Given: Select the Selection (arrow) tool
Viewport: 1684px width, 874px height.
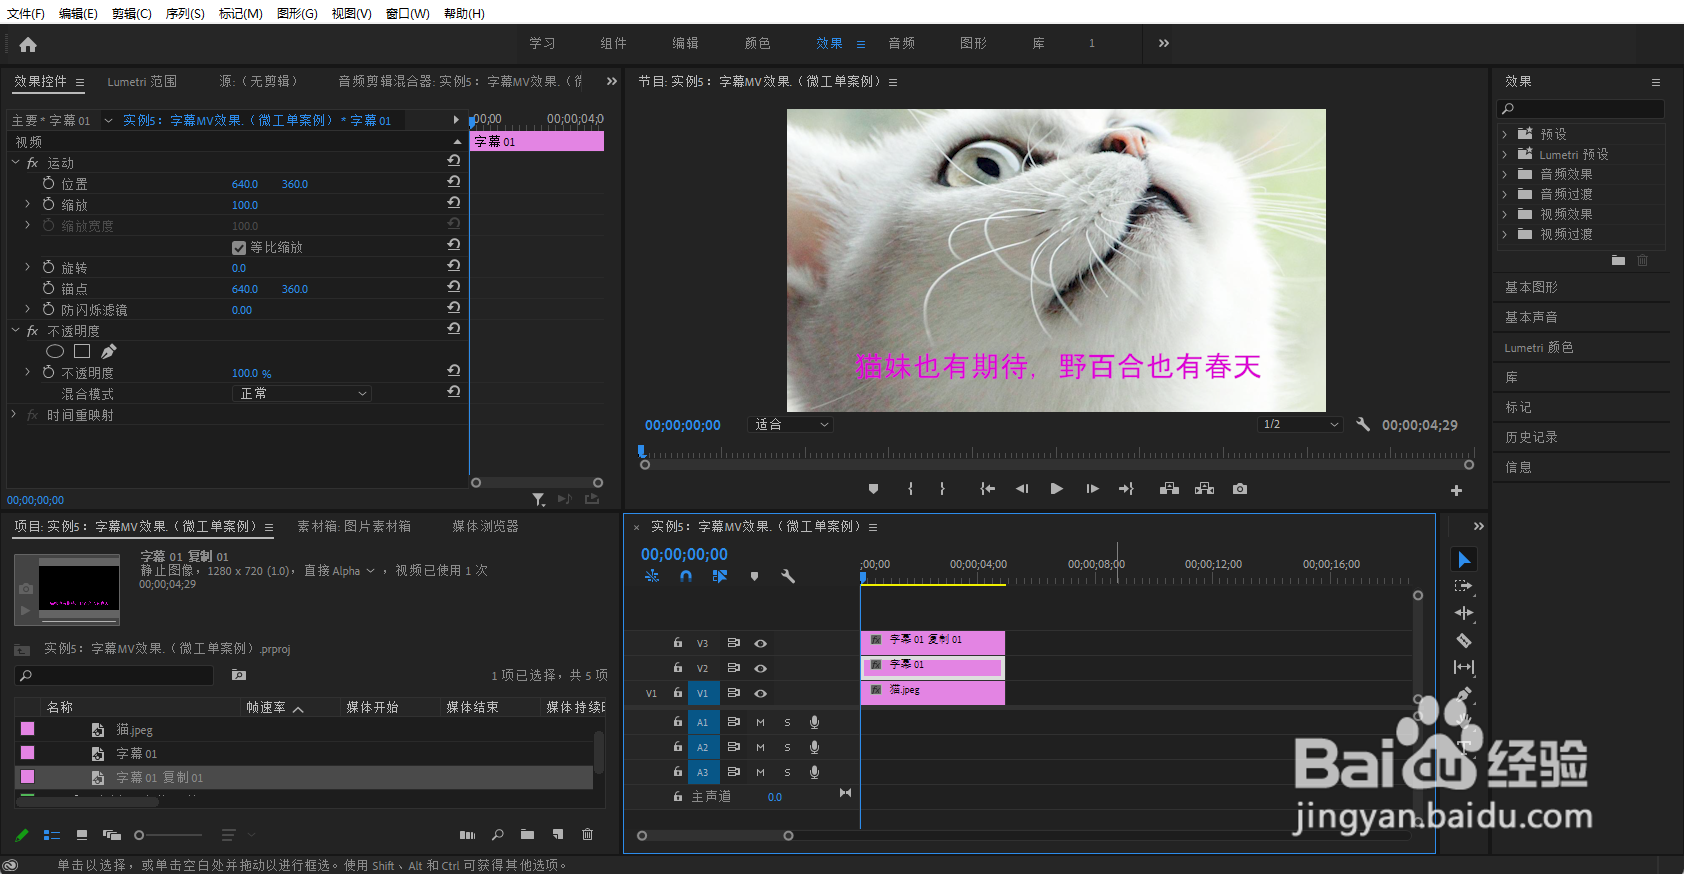Looking at the screenshot, I should click(x=1464, y=559).
